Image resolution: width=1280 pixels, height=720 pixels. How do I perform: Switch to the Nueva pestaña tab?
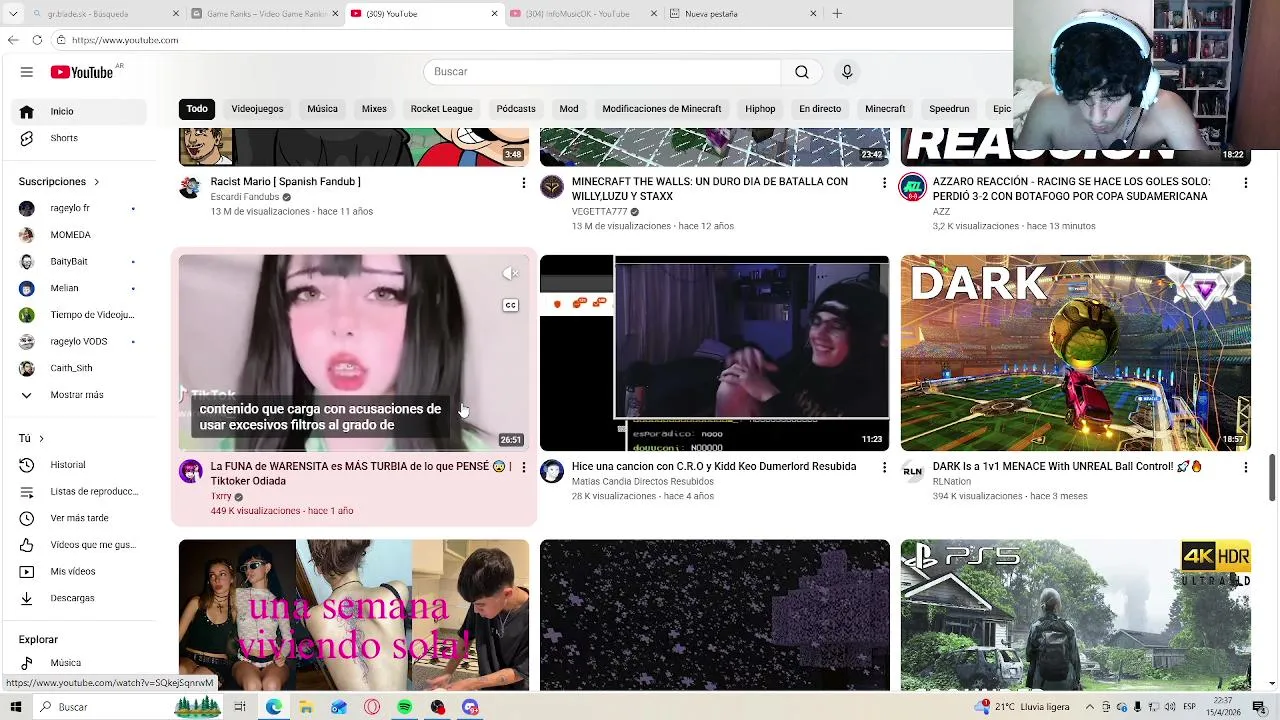[x=741, y=14]
